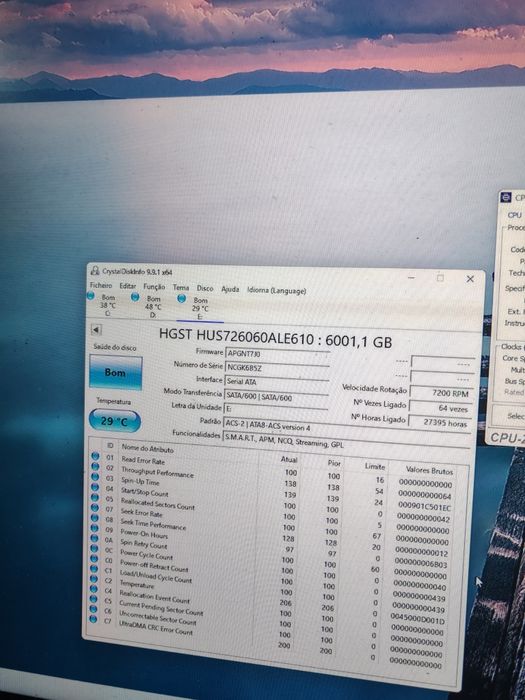Click status circle for Start/Stop Count row
The height and width of the screenshot is (700, 525).
point(95,487)
